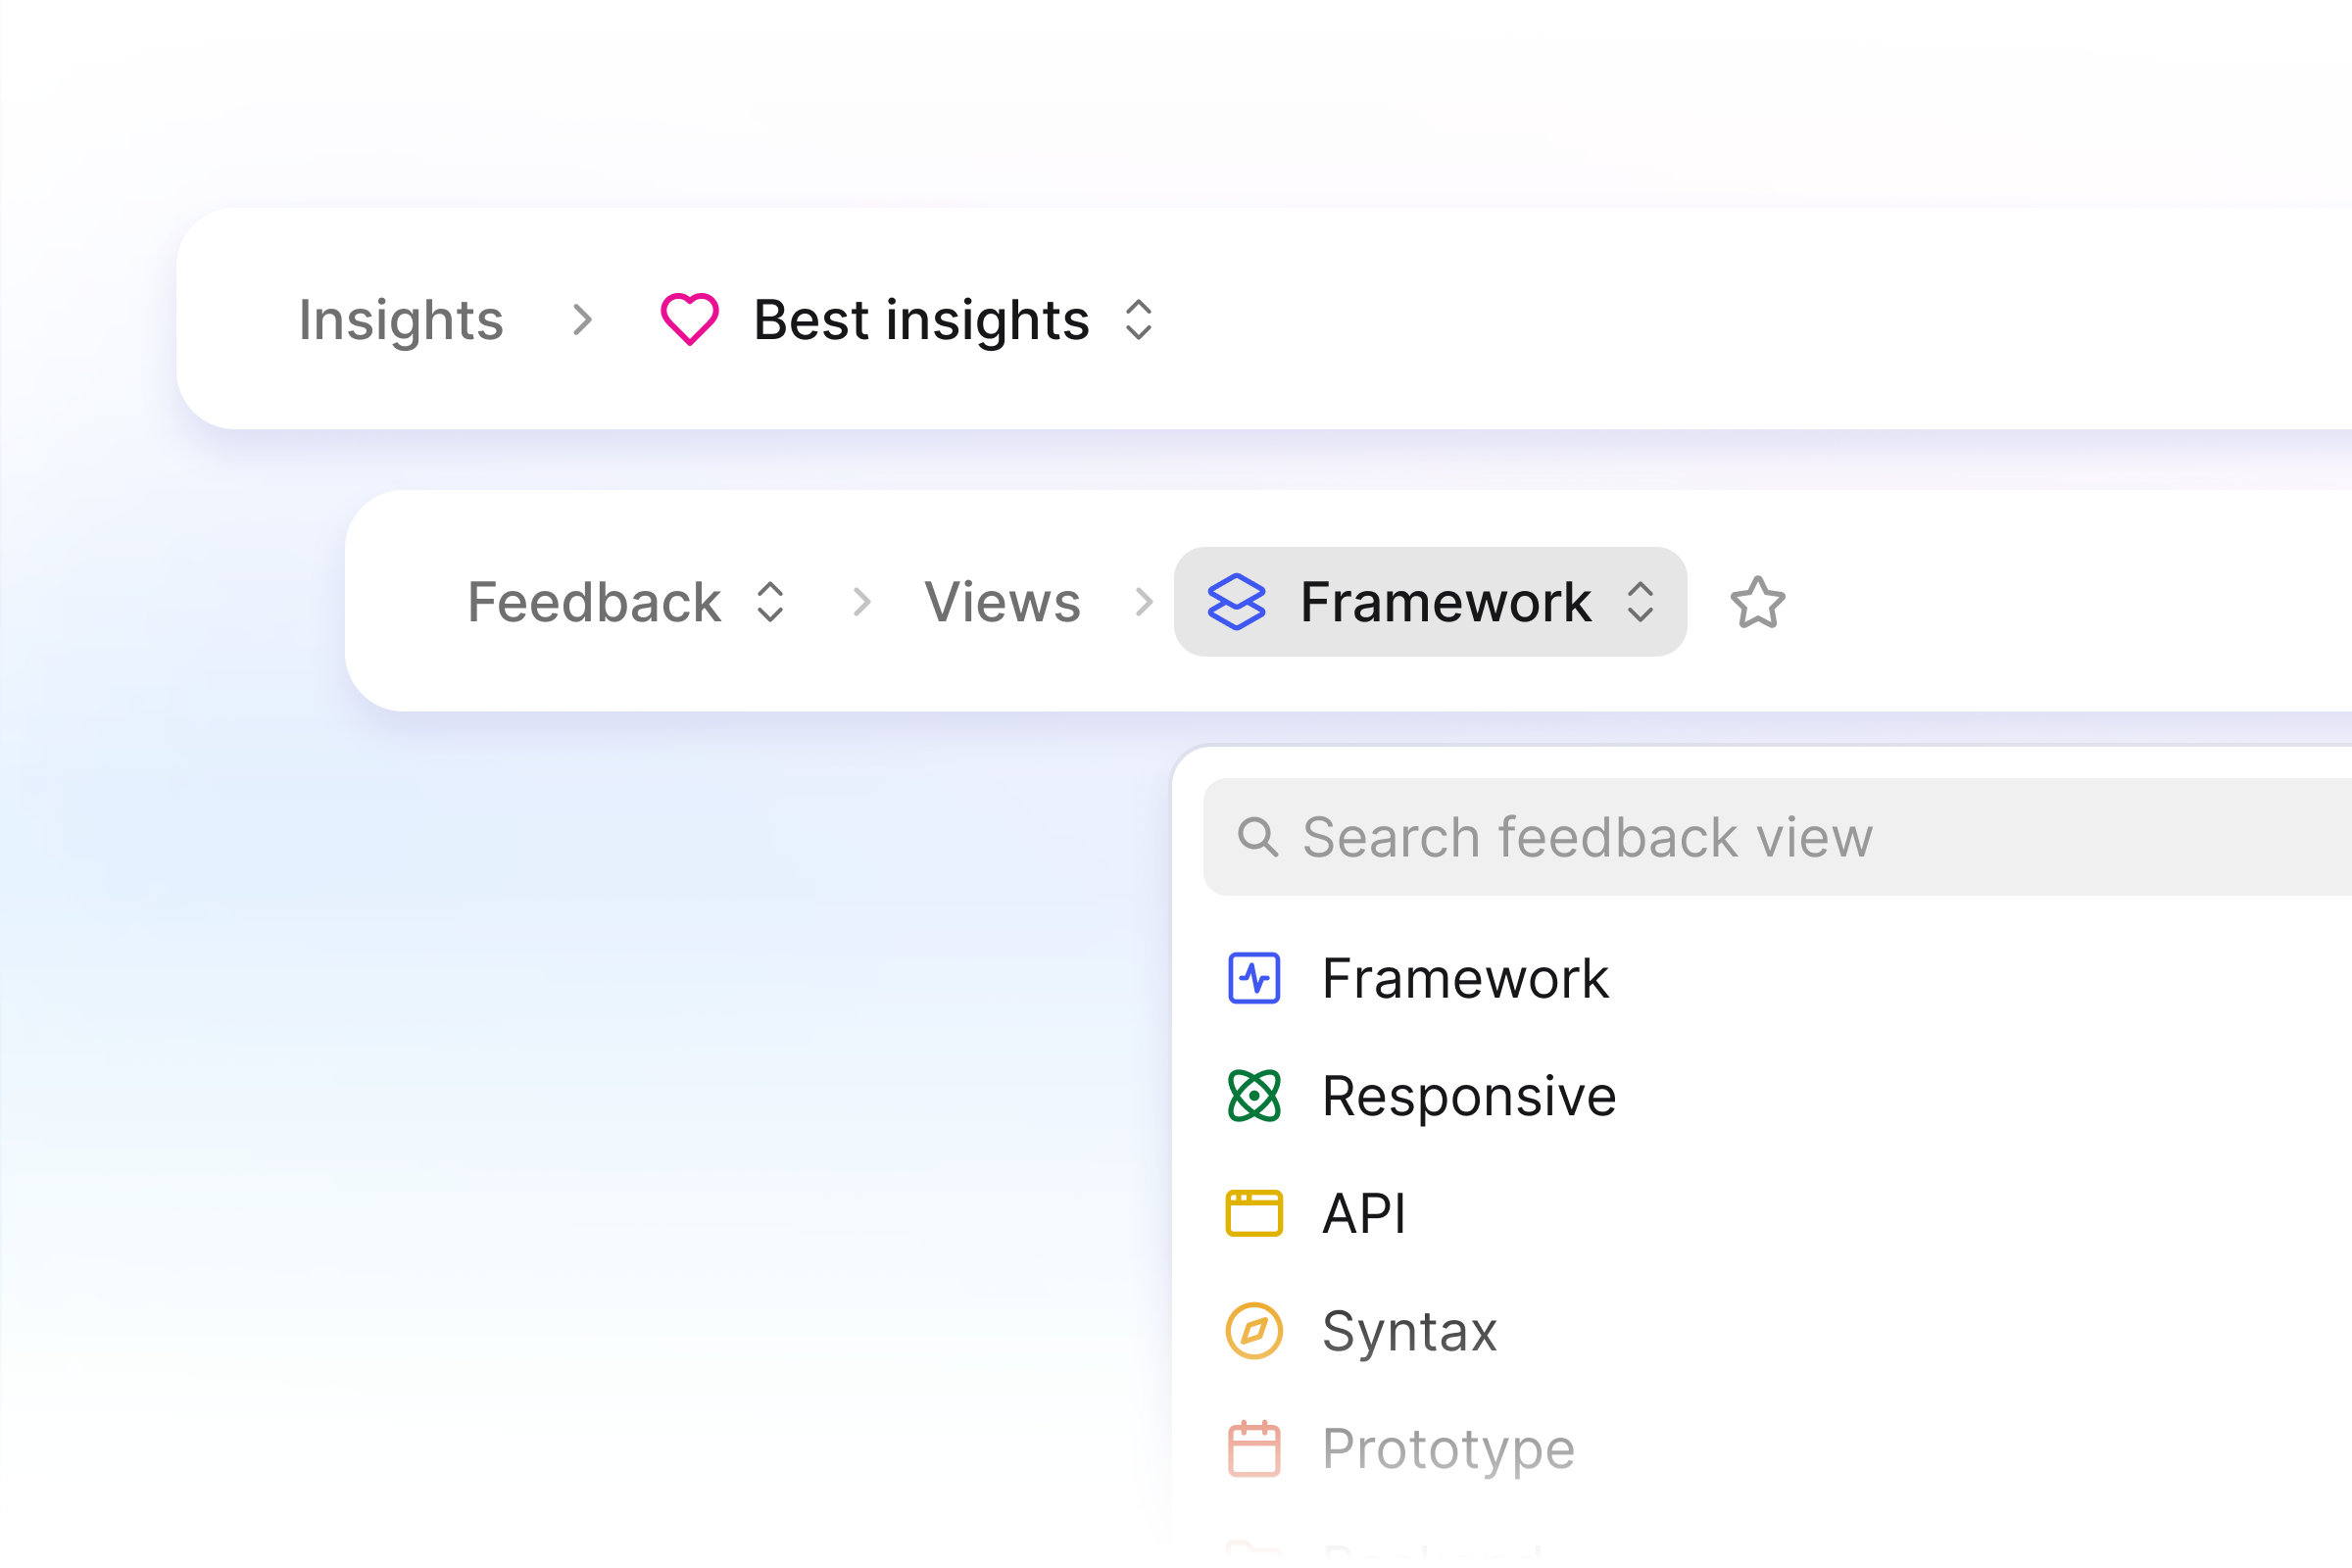Click the blue pulse icon beside Framework item
The height and width of the screenshot is (1568, 2352).
(1254, 978)
